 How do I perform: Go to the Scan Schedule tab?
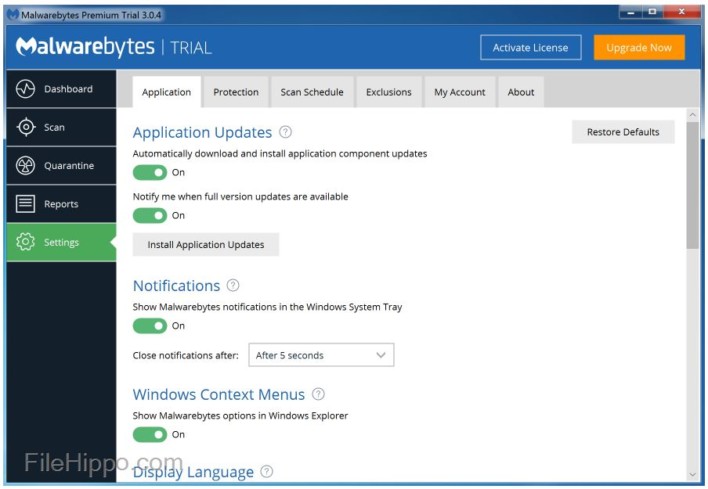[x=312, y=92]
